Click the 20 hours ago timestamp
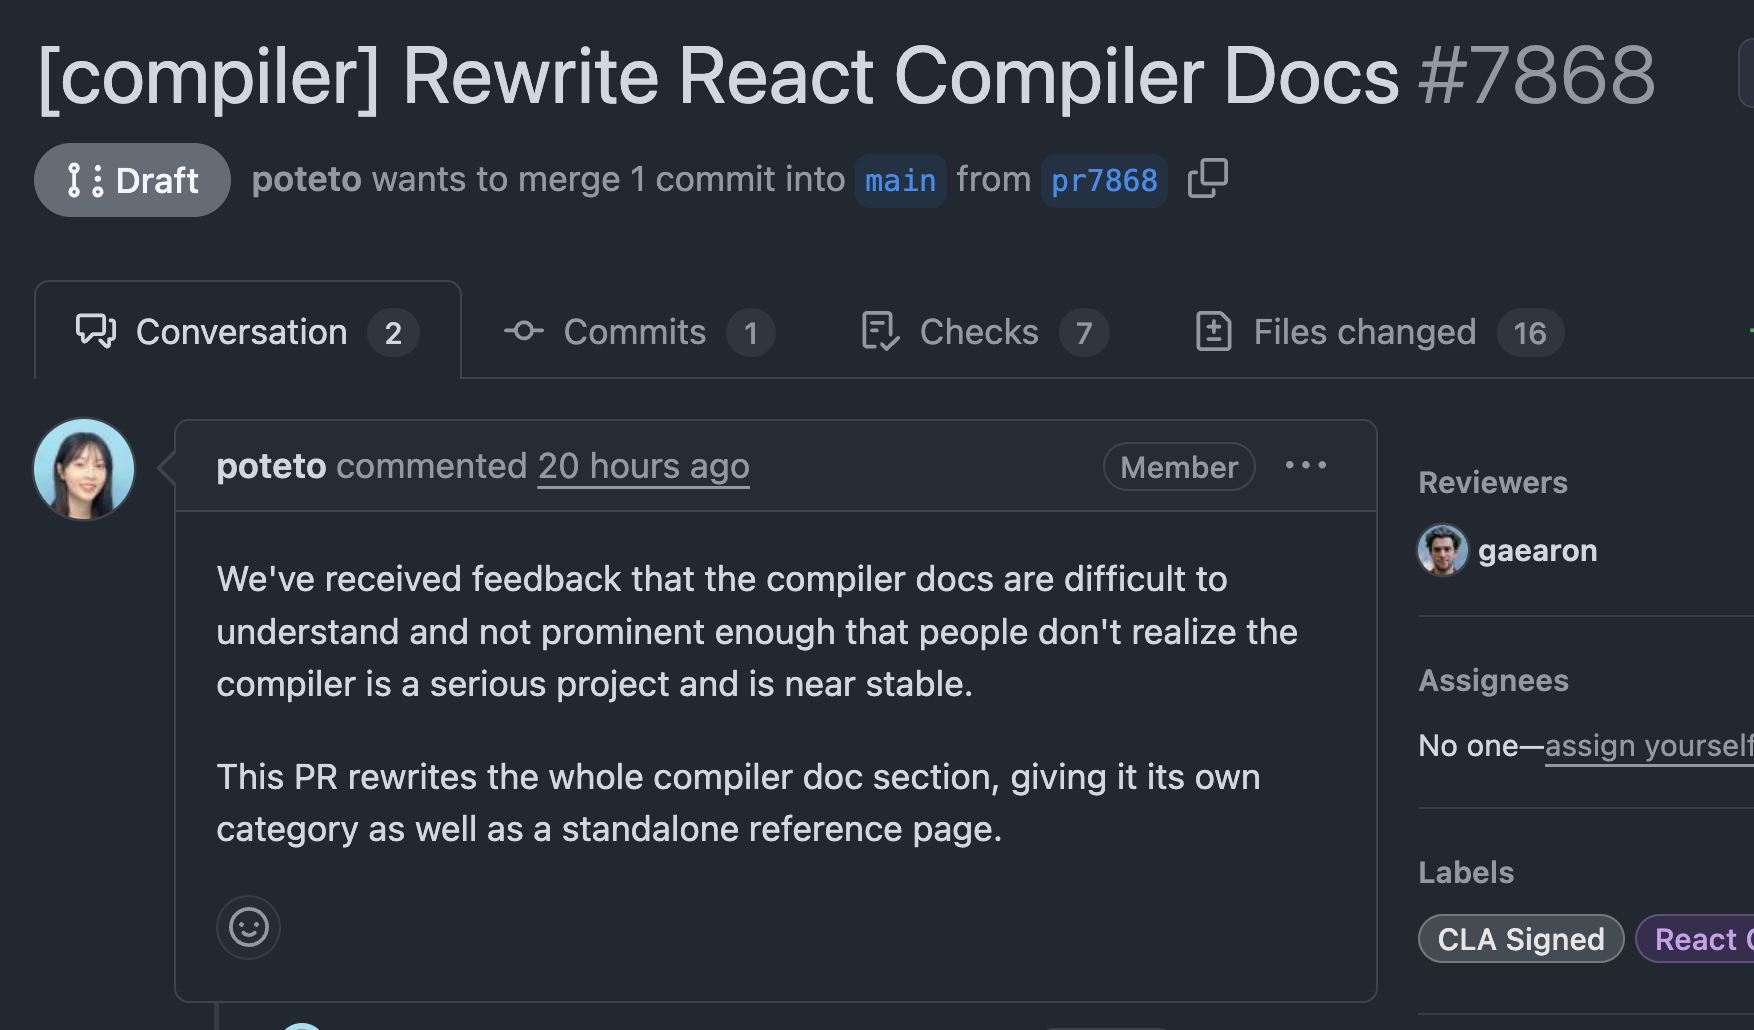This screenshot has width=1754, height=1030. [643, 466]
